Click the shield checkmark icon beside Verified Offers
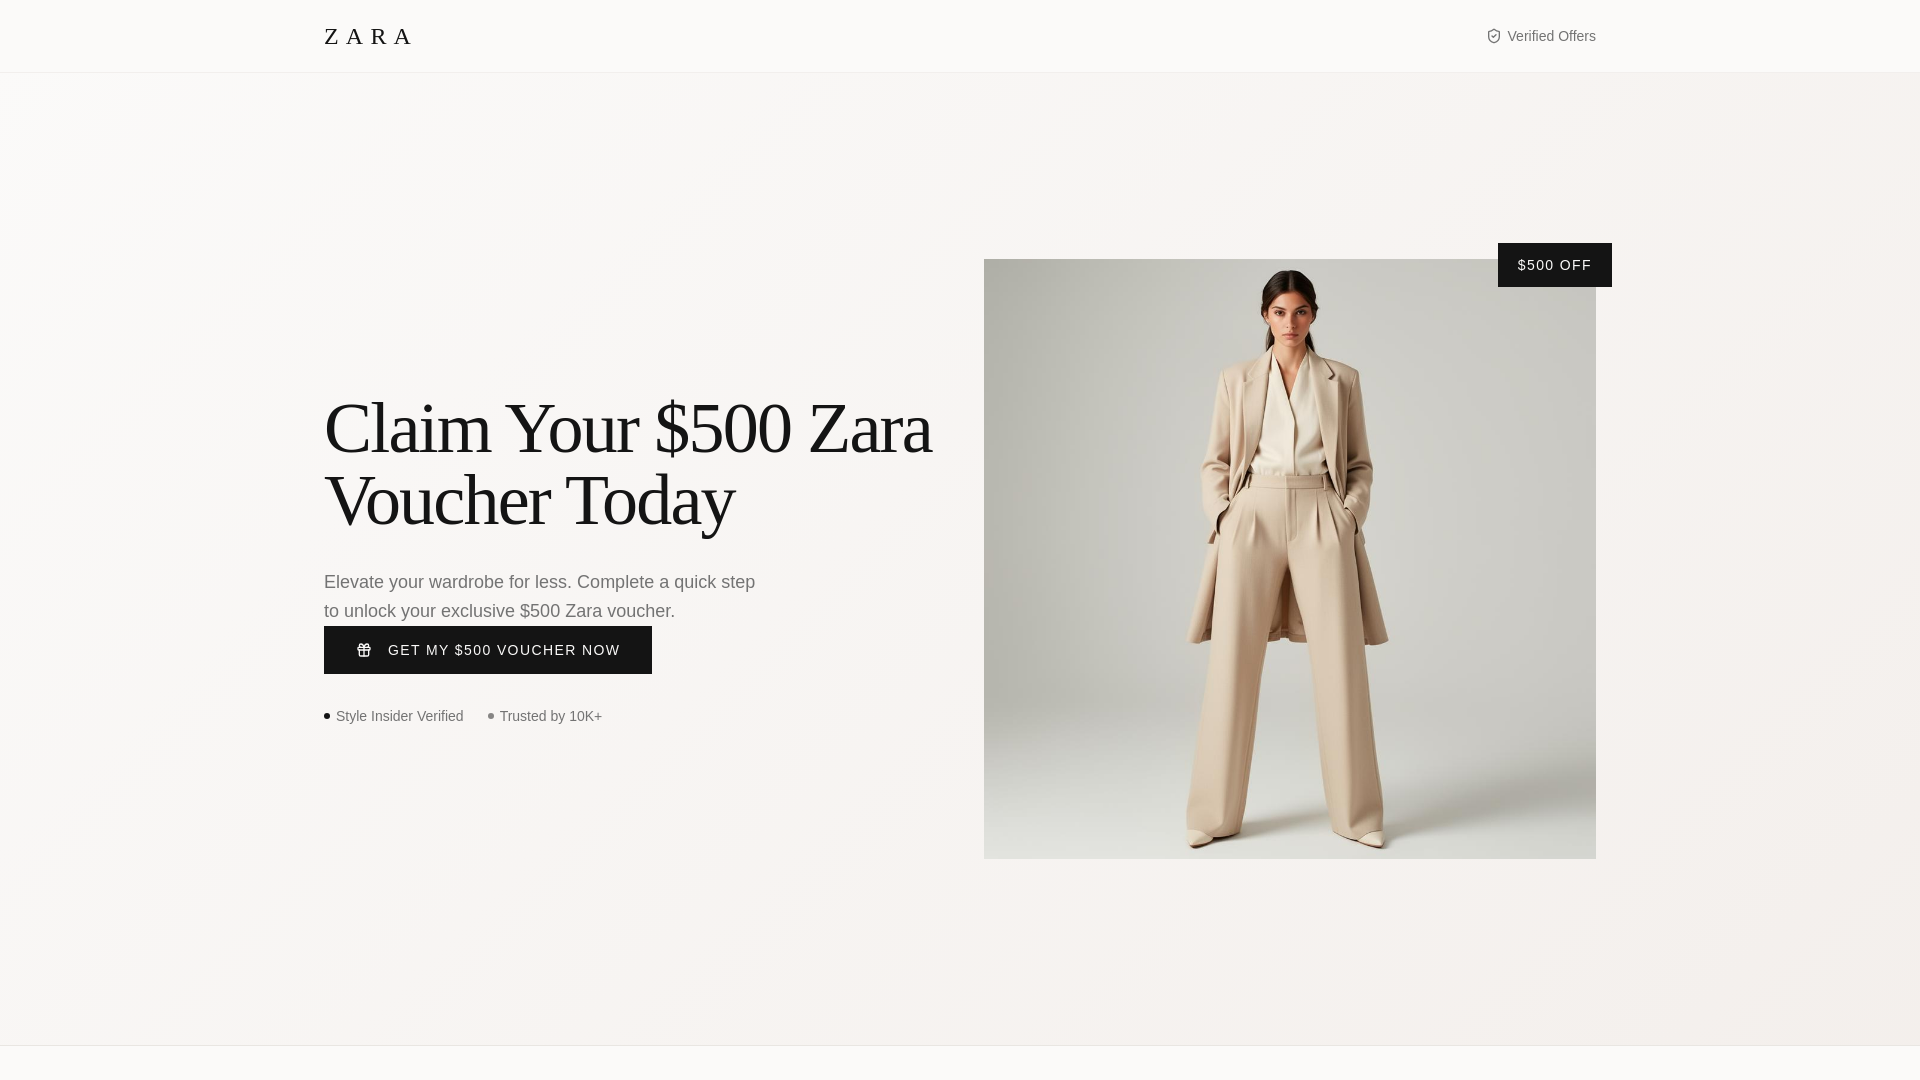The image size is (1920, 1080). (1494, 36)
